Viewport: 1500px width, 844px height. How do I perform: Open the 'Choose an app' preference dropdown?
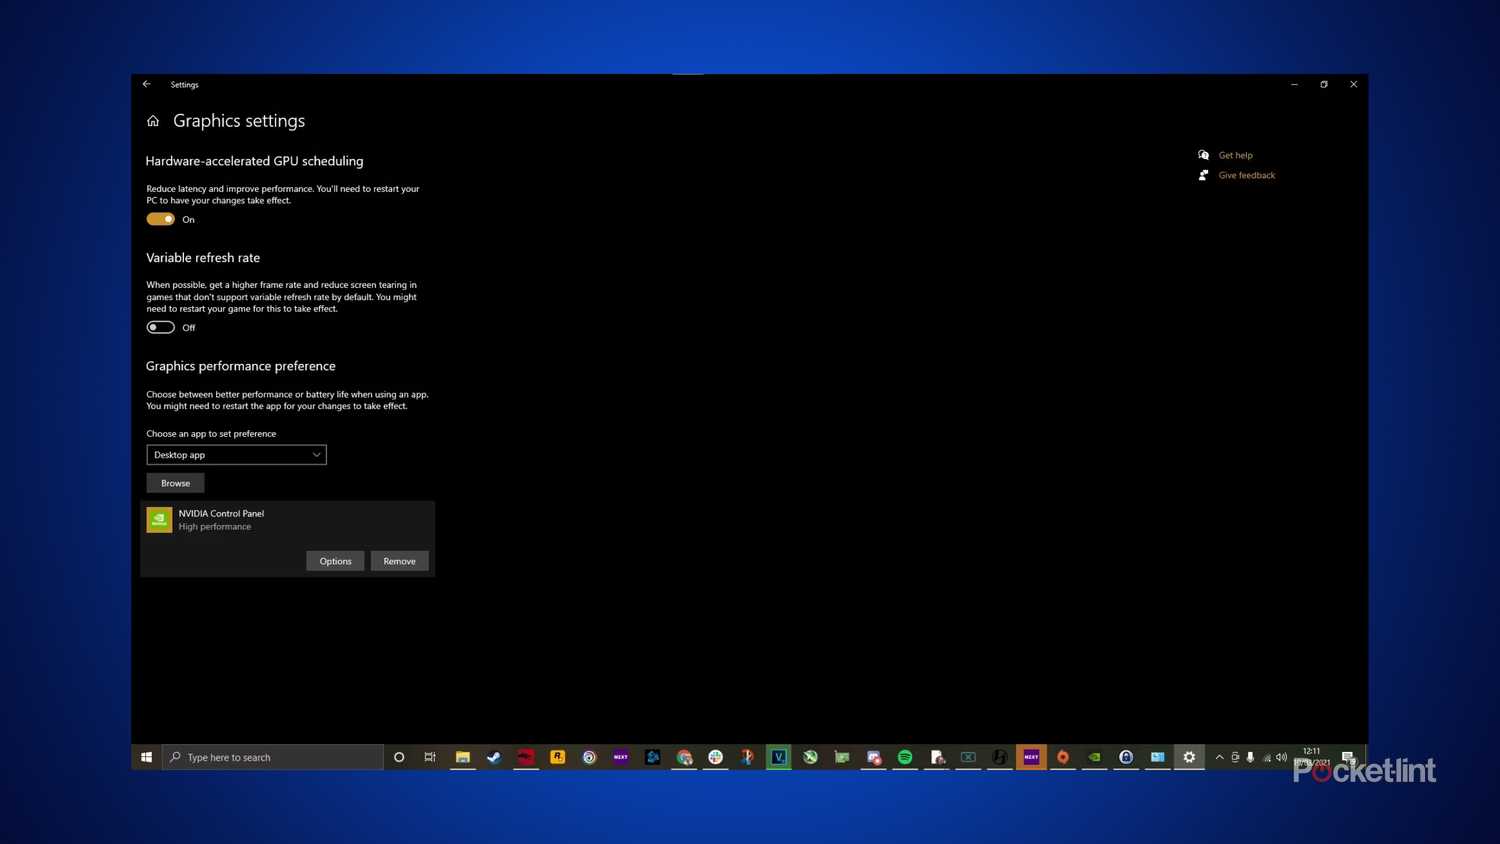236,455
